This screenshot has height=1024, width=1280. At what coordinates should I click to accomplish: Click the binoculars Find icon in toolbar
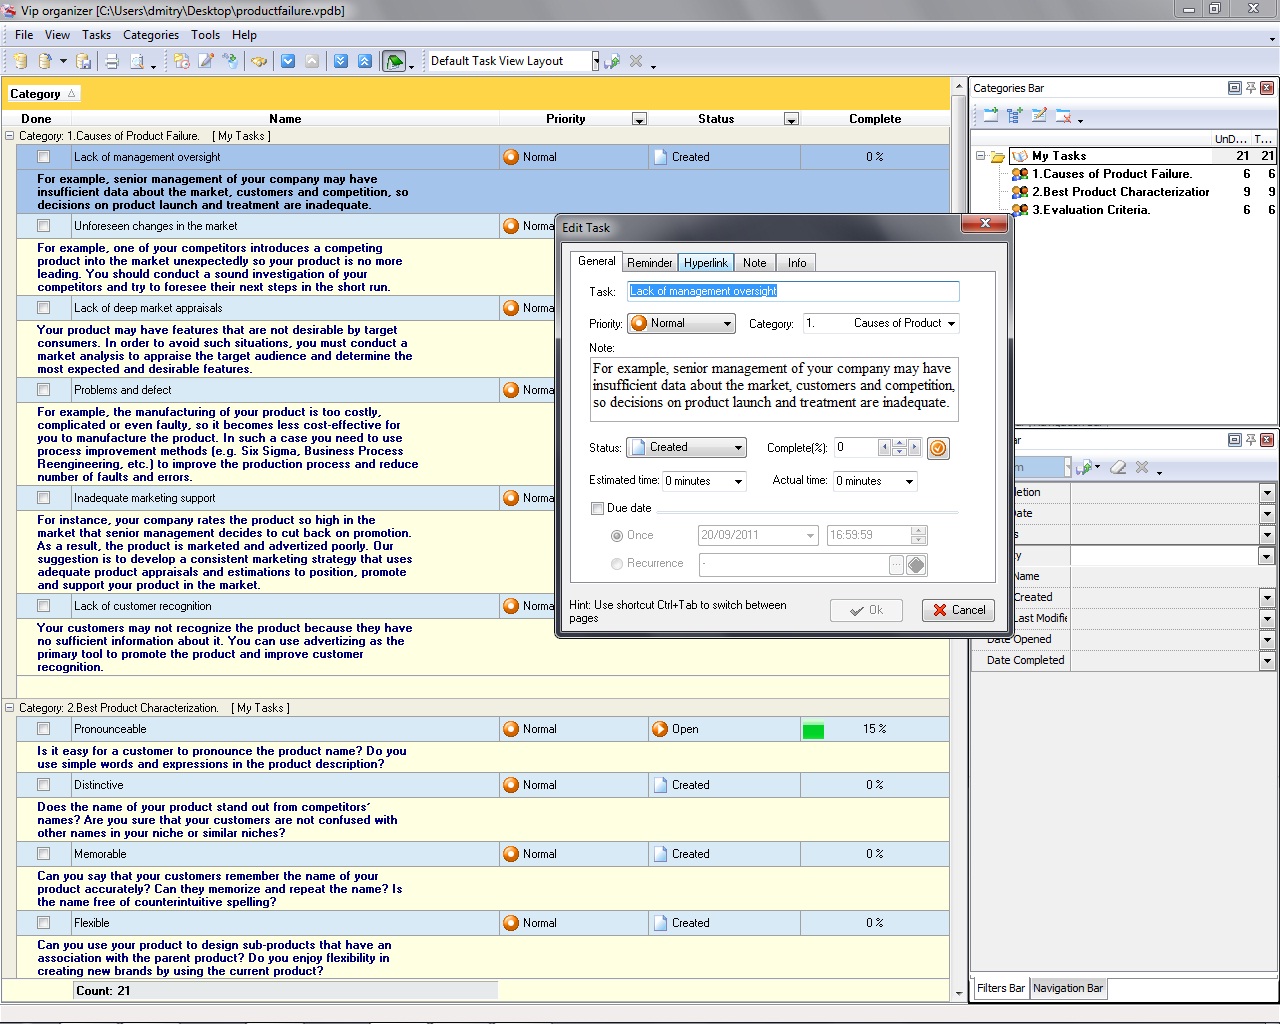(x=259, y=61)
